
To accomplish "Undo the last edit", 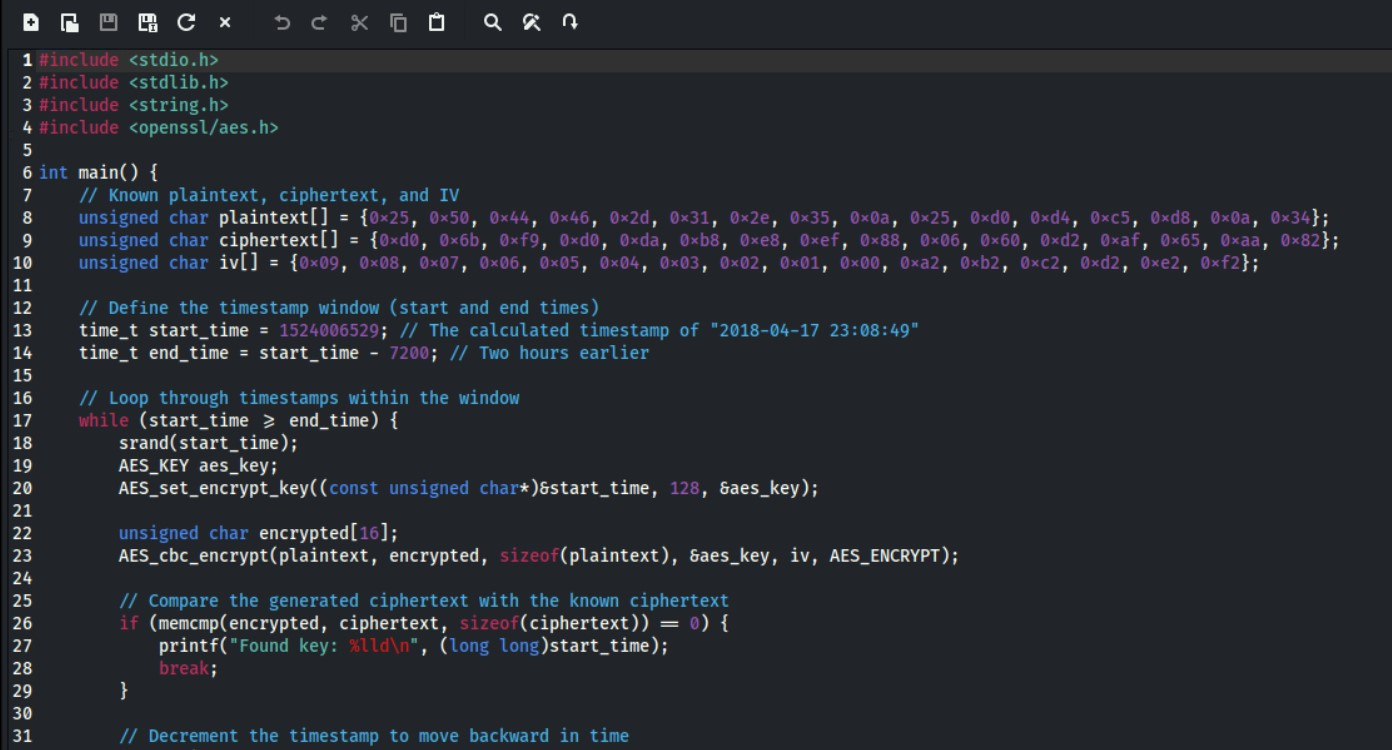I will [281, 22].
